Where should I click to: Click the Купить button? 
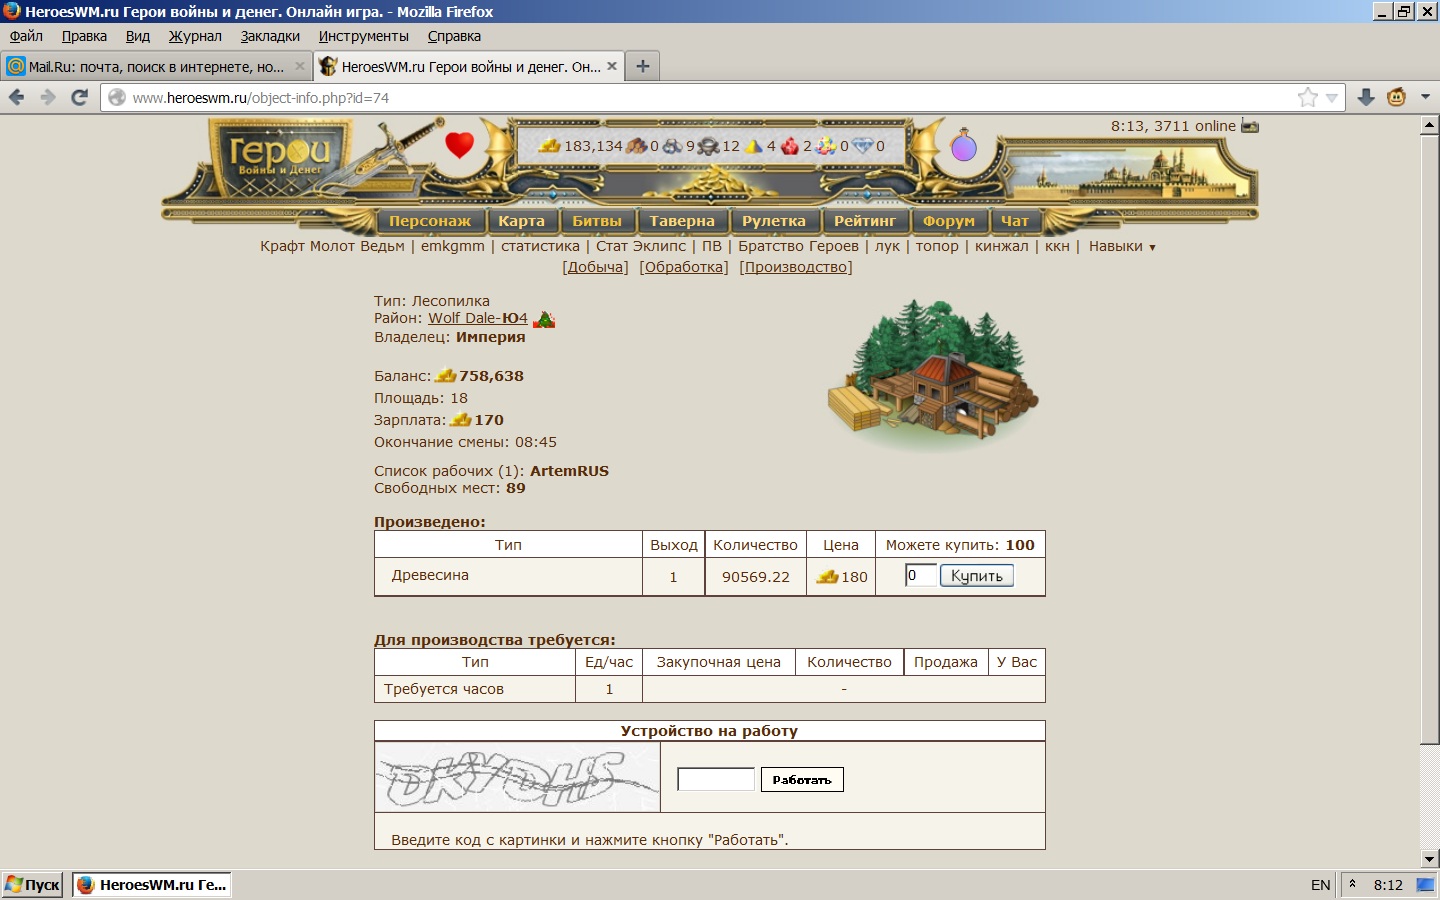(x=977, y=576)
